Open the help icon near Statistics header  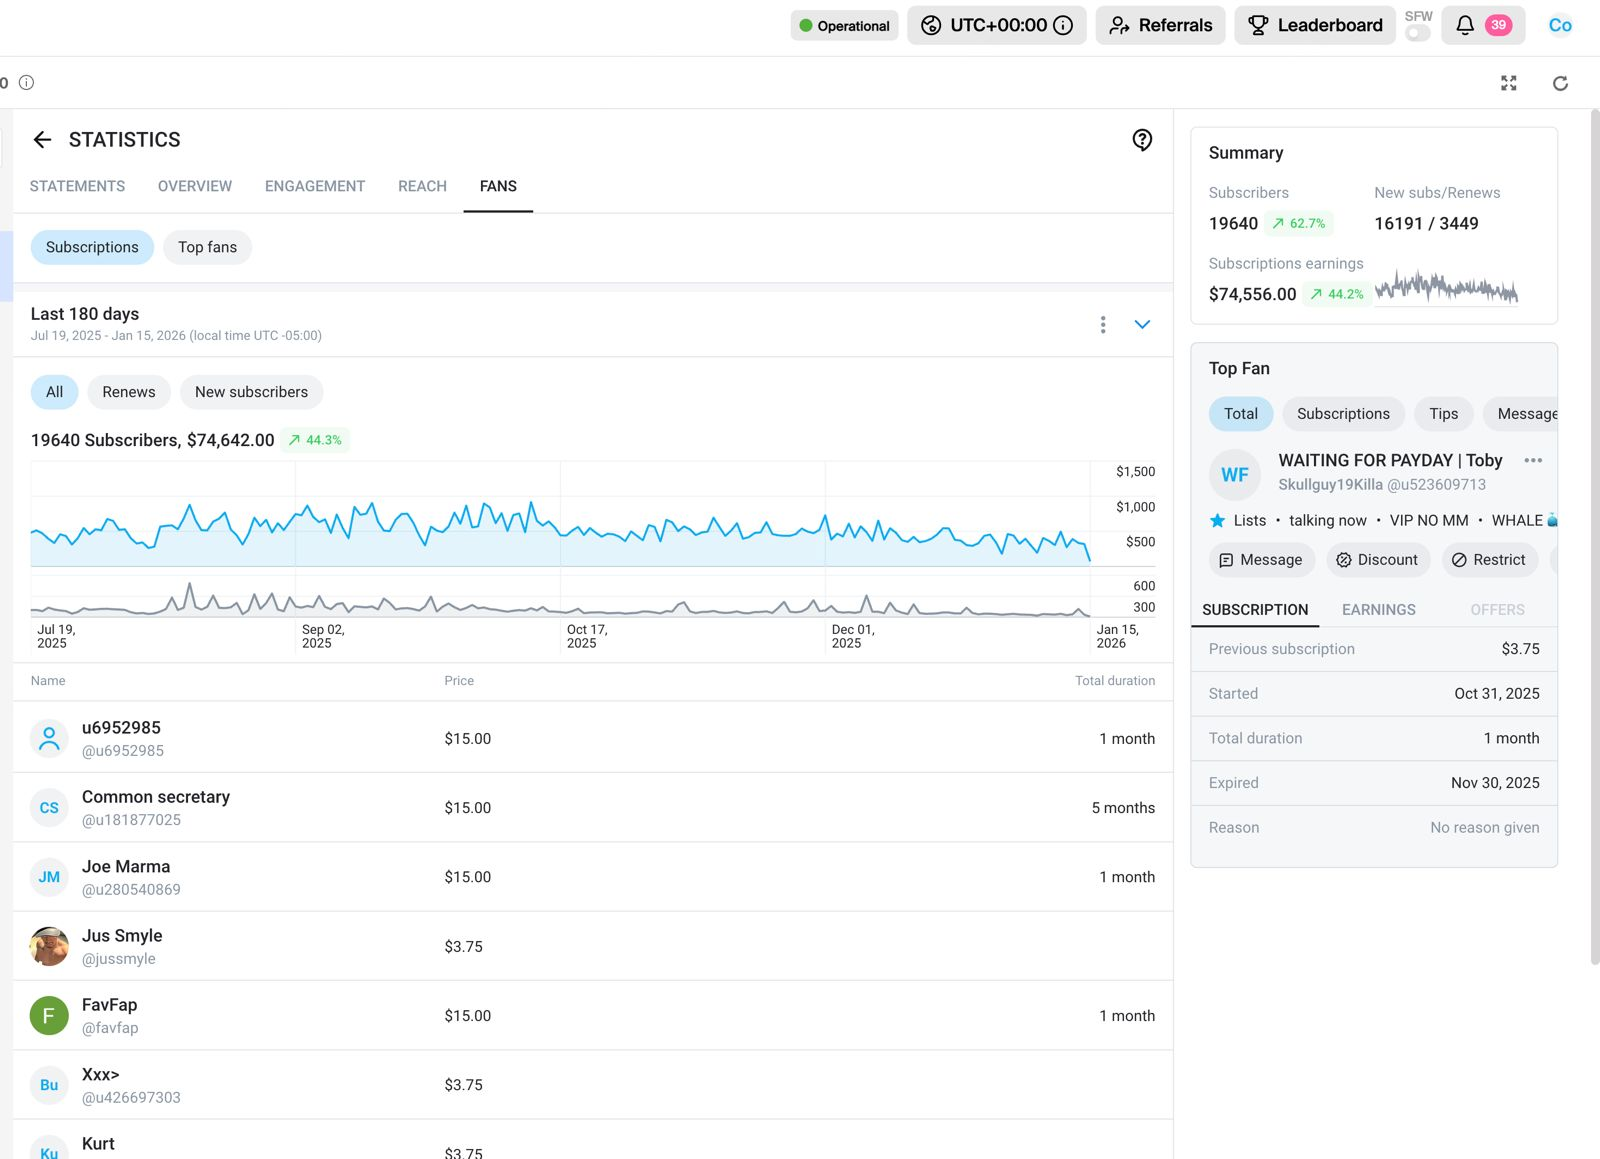point(1142,139)
